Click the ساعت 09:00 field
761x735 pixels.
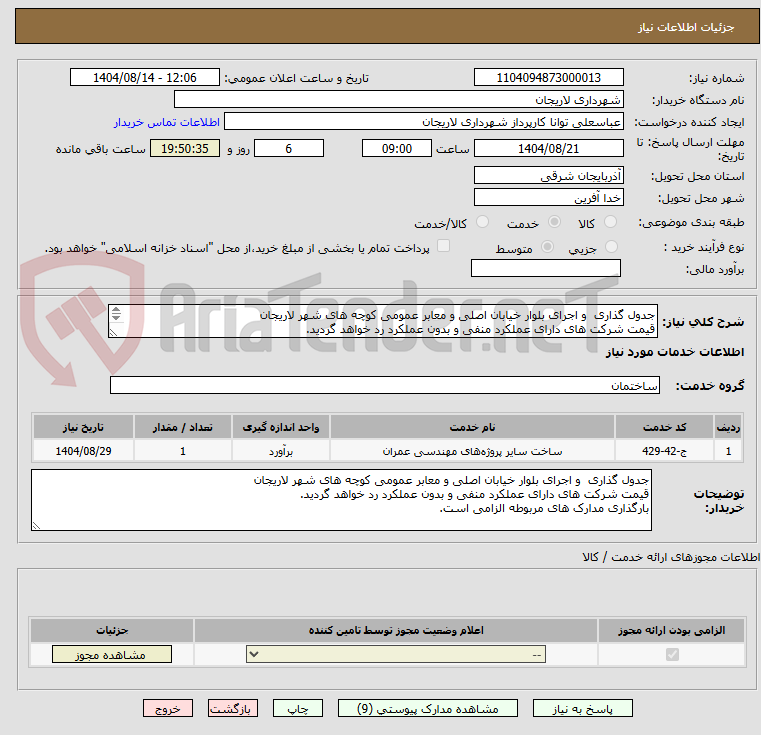[x=397, y=148]
